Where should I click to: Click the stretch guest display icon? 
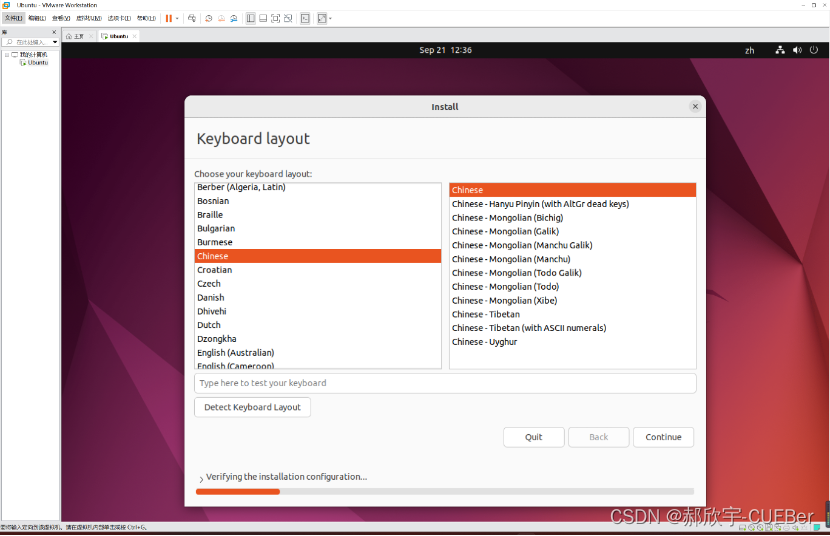tap(322, 19)
